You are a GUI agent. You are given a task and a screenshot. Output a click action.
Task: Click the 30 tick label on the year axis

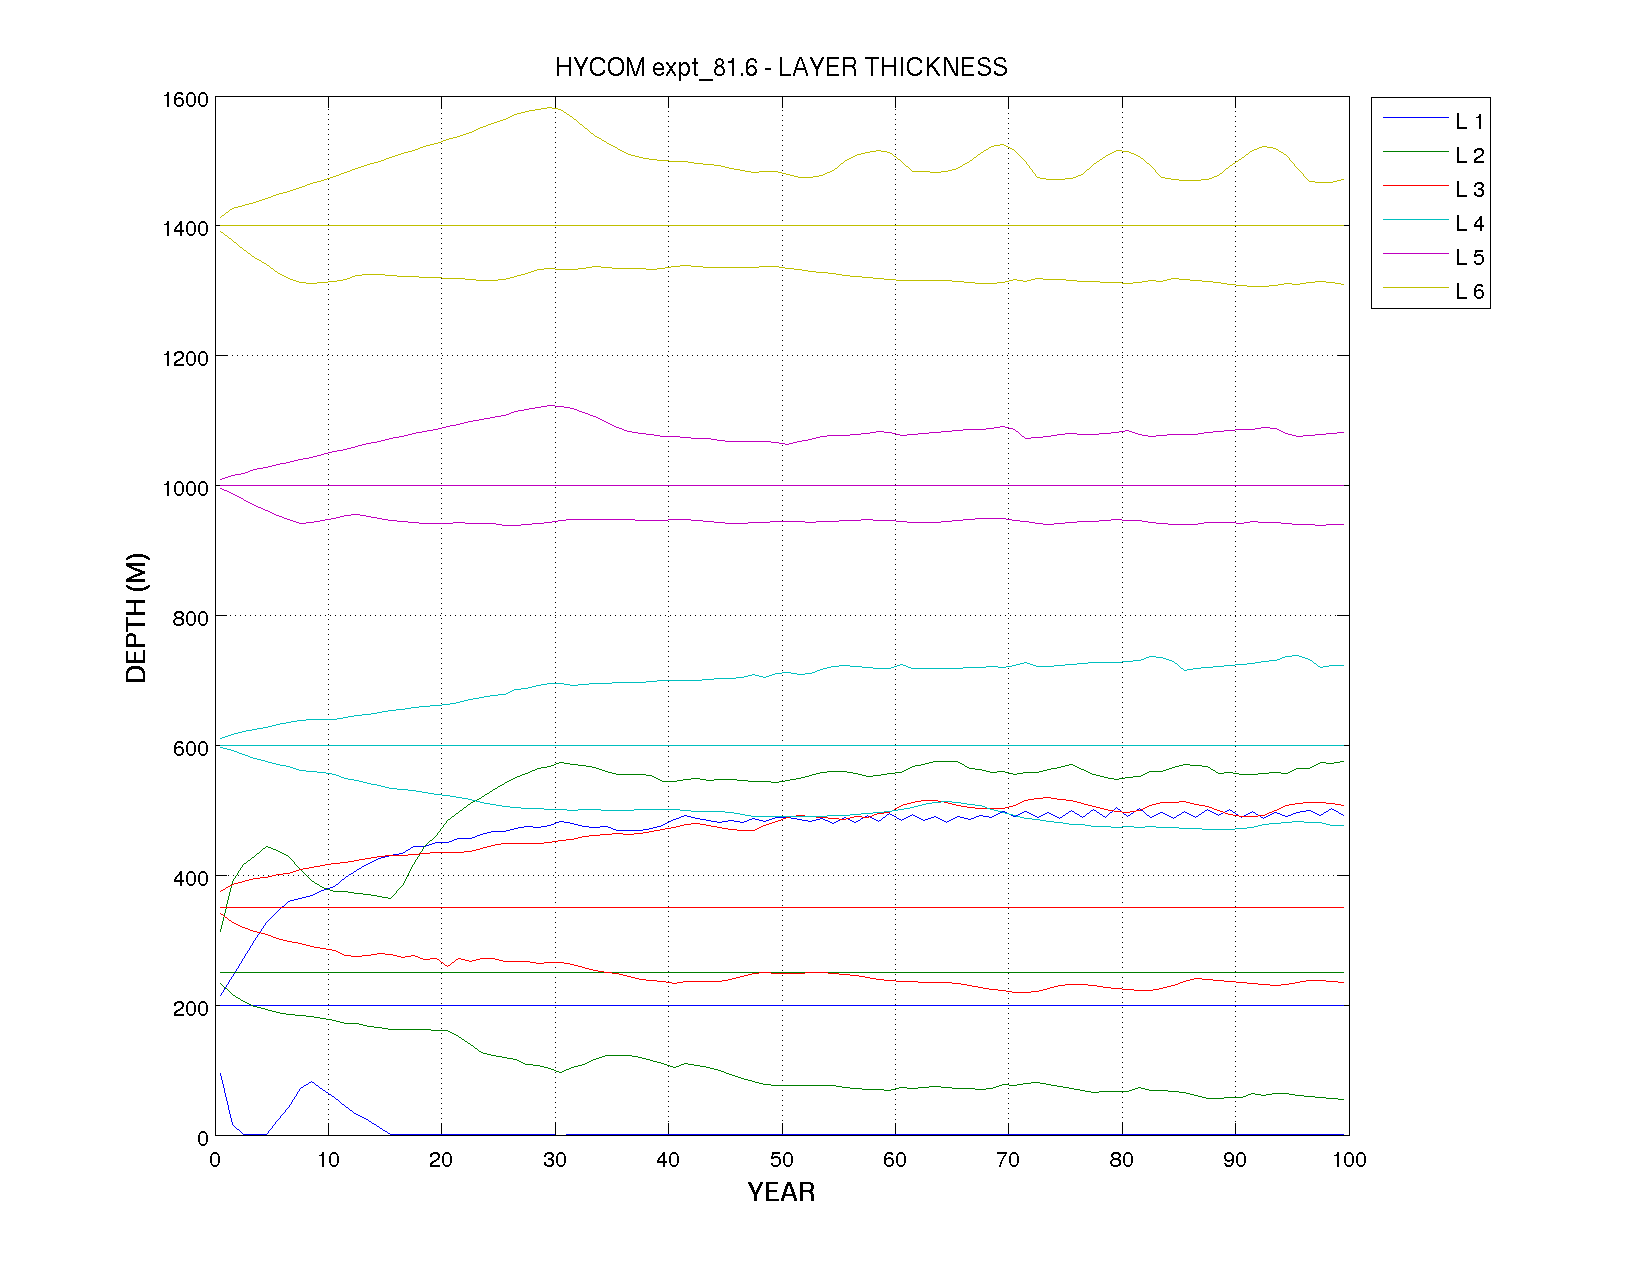tap(554, 1160)
